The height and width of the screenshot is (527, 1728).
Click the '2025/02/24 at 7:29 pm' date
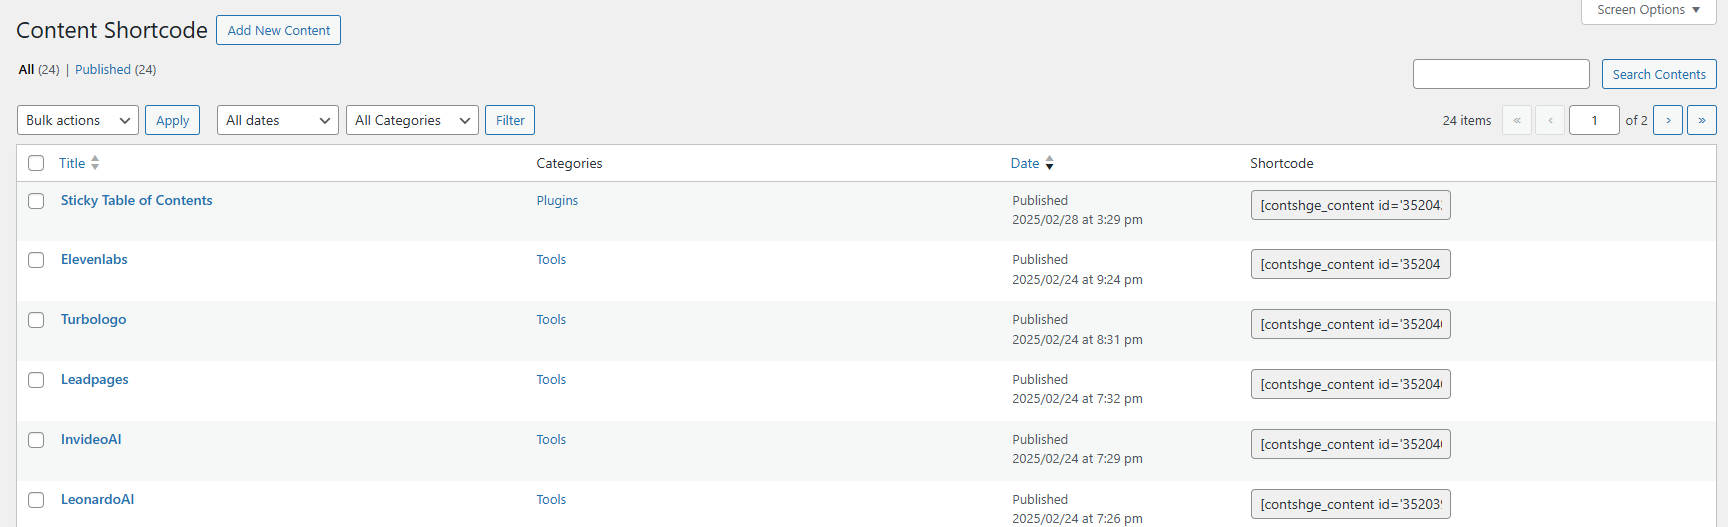tap(1077, 459)
